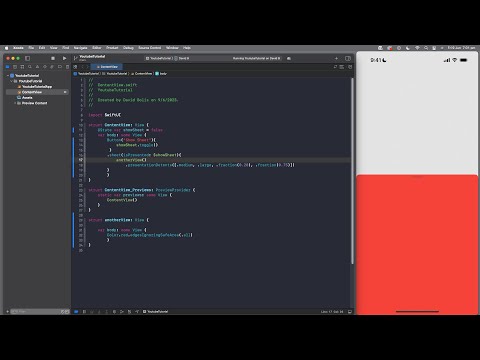480x360 pixels.
Task: Toggle the navigator sidebar visibility
Action: pos(28,58)
